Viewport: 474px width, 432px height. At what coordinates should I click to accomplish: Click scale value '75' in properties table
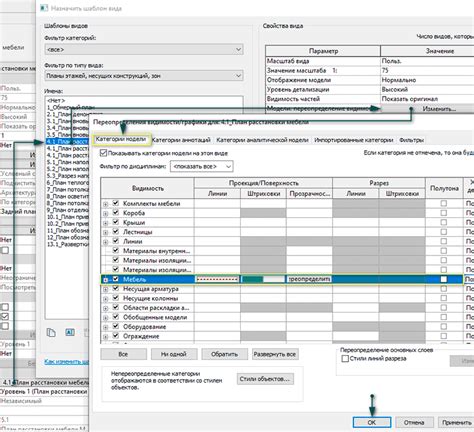pyautogui.click(x=427, y=70)
